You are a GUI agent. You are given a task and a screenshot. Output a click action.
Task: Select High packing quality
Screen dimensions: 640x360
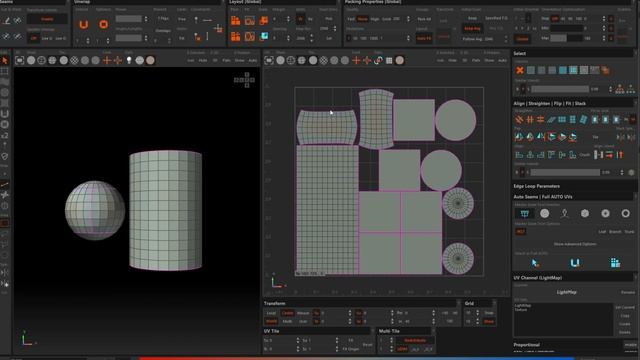(x=374, y=19)
